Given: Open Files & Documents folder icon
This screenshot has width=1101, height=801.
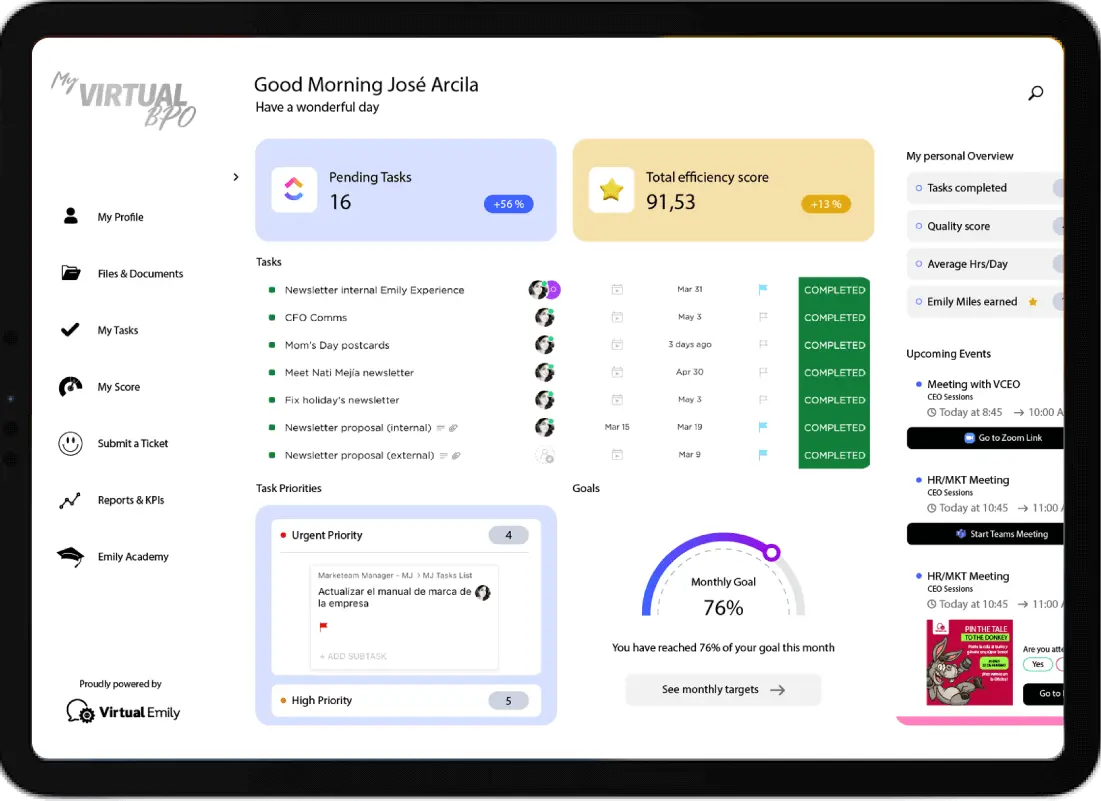Looking at the screenshot, I should [x=70, y=273].
